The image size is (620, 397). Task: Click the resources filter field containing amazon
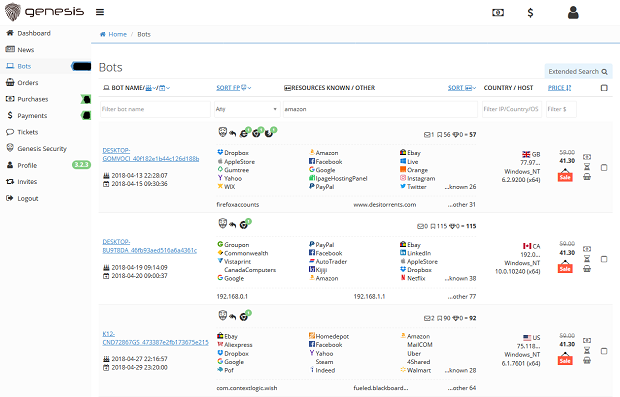pos(380,109)
